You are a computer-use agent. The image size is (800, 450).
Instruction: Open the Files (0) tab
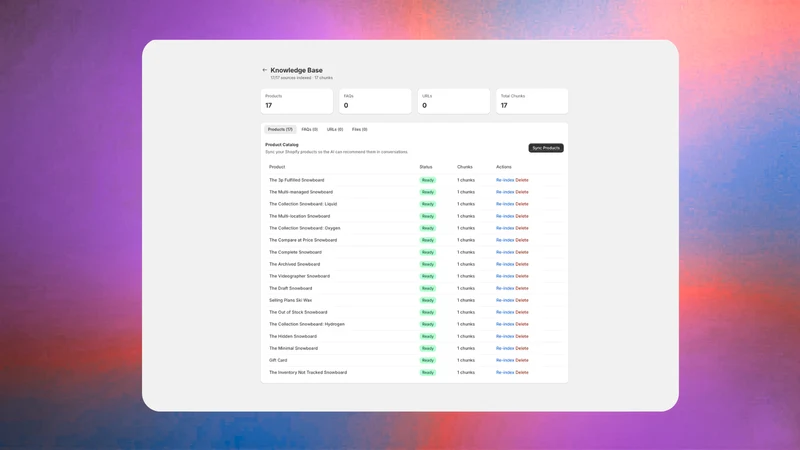click(x=360, y=130)
